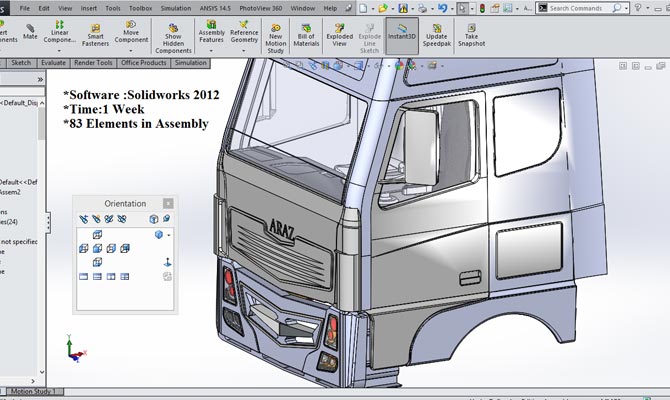Image resolution: width=670 pixels, height=400 pixels.
Task: Open the Undo history dropdown arrow
Action: click(x=452, y=9)
